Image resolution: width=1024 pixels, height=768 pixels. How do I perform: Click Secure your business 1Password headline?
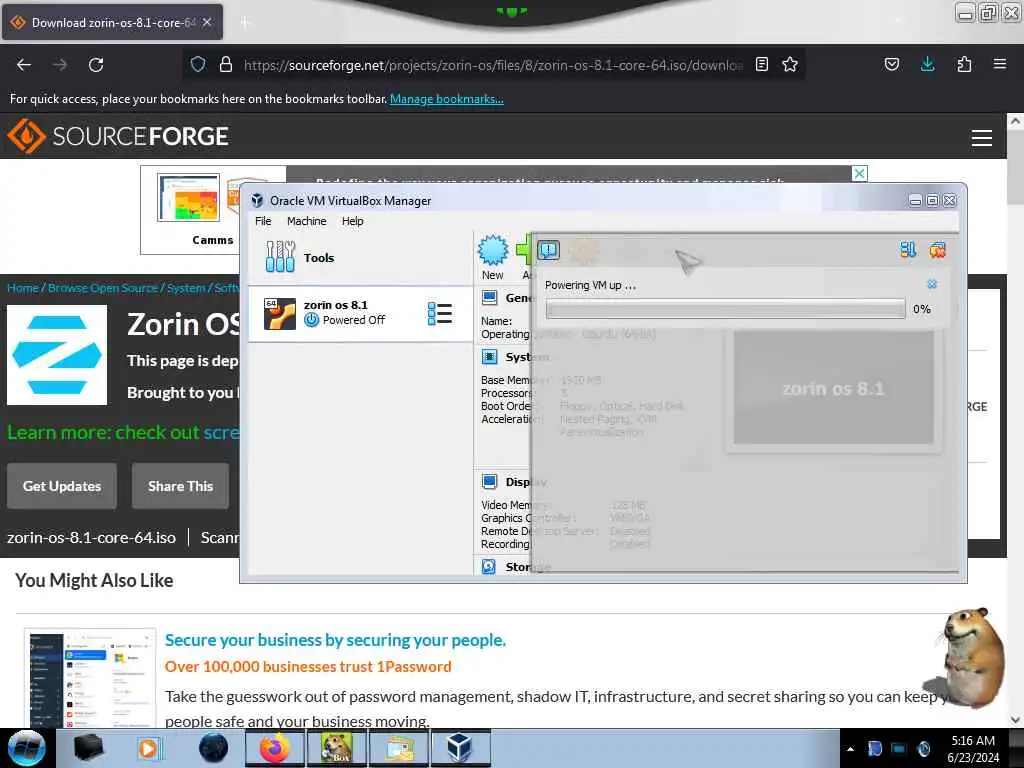[335, 640]
